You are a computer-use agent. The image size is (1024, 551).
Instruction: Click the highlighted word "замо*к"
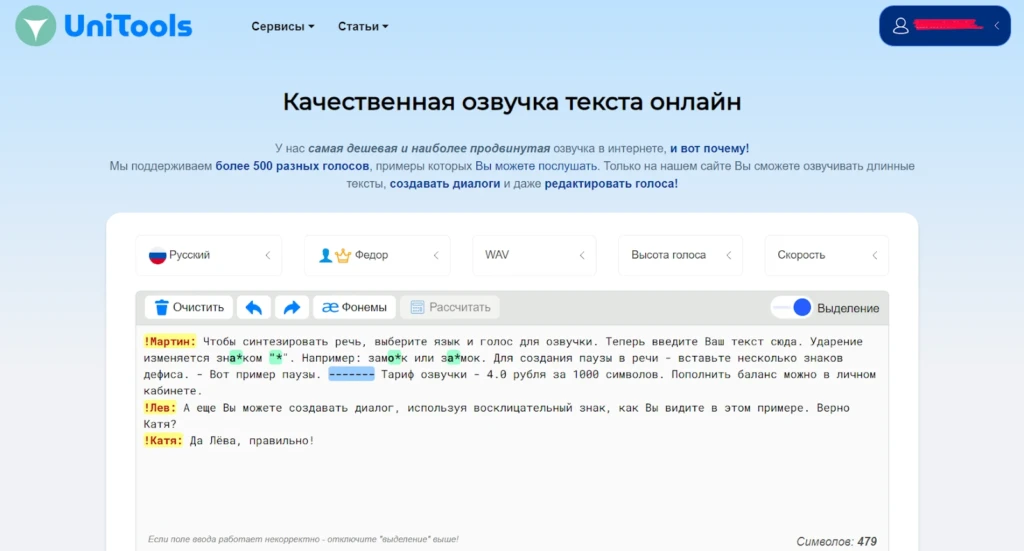388,358
